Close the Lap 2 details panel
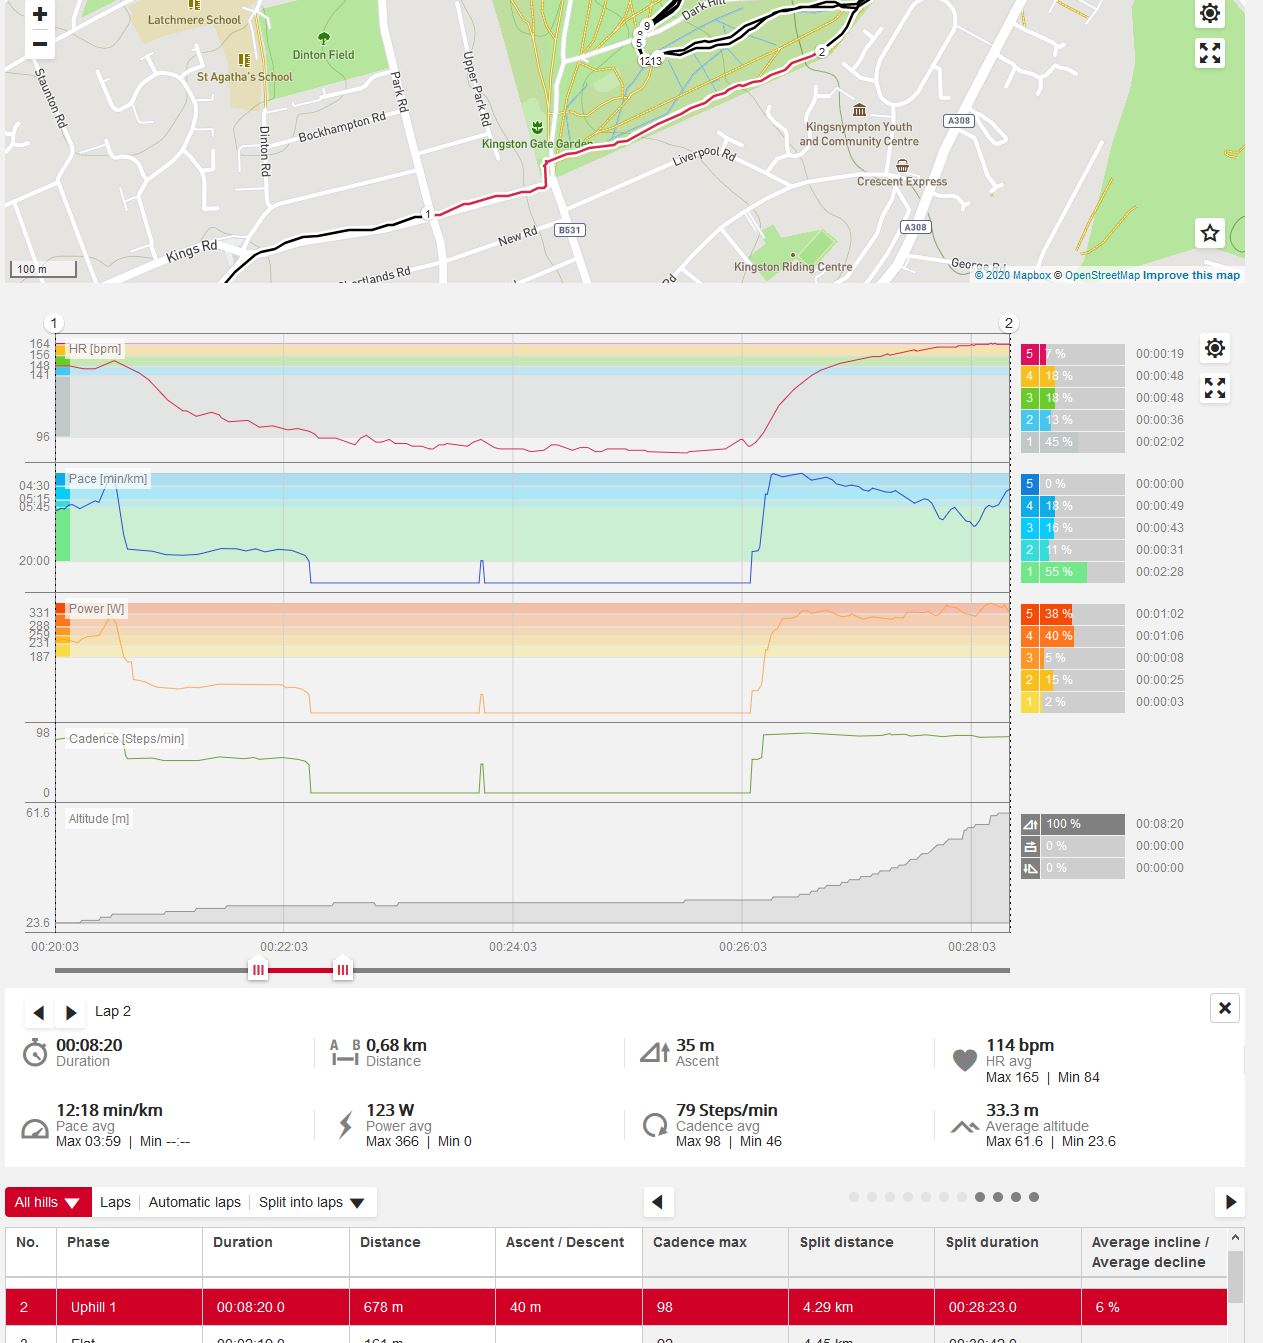1263x1343 pixels. tap(1225, 1008)
